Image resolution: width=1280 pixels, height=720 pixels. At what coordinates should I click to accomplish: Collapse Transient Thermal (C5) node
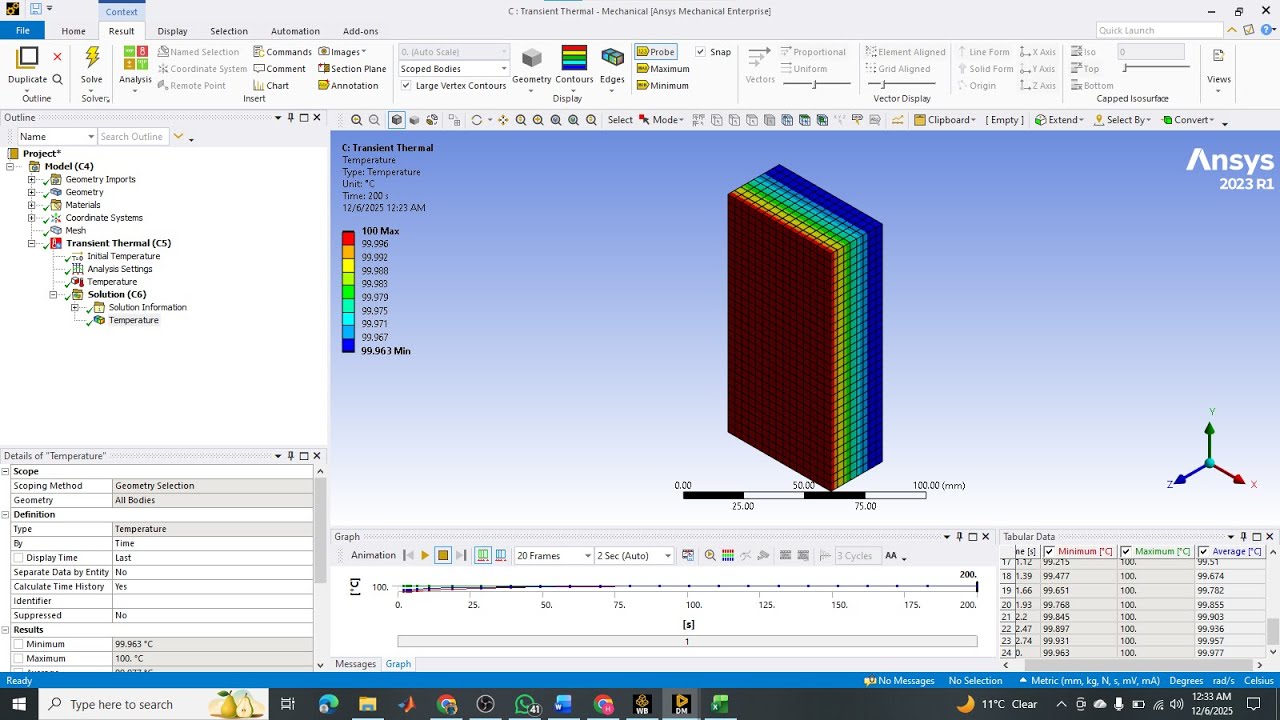31,244
